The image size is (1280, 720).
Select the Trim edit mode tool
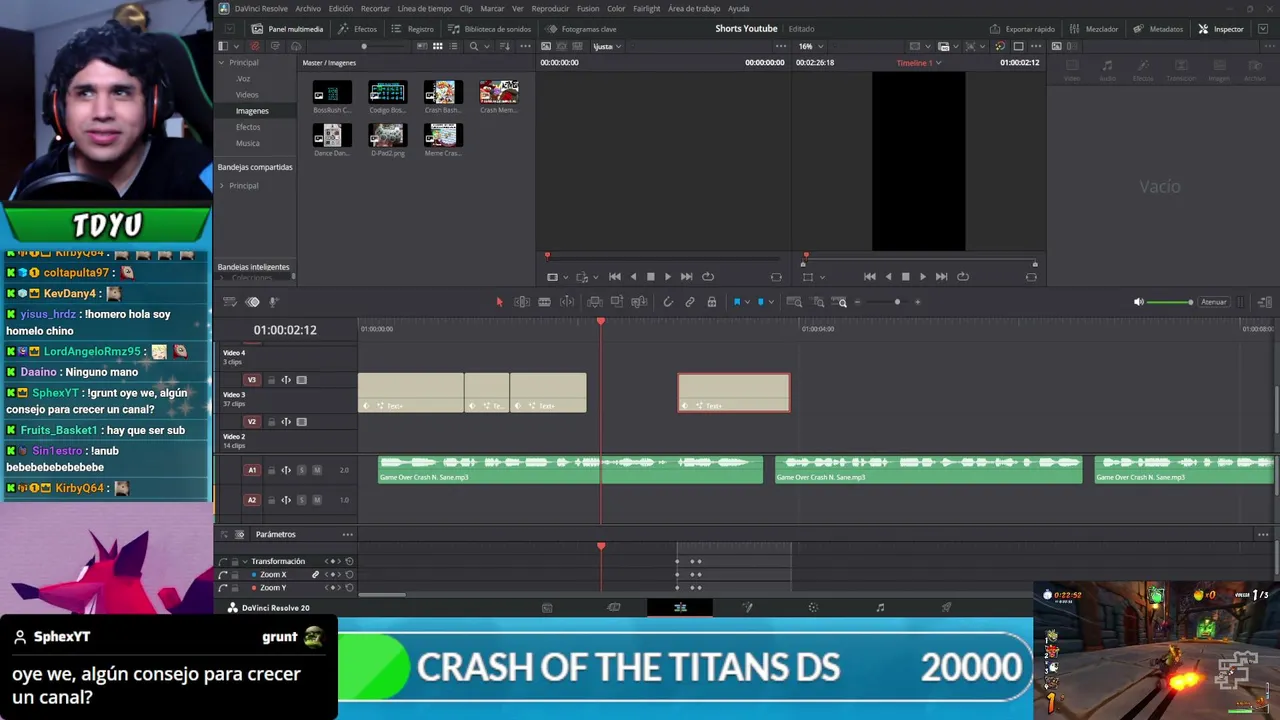tap(522, 302)
